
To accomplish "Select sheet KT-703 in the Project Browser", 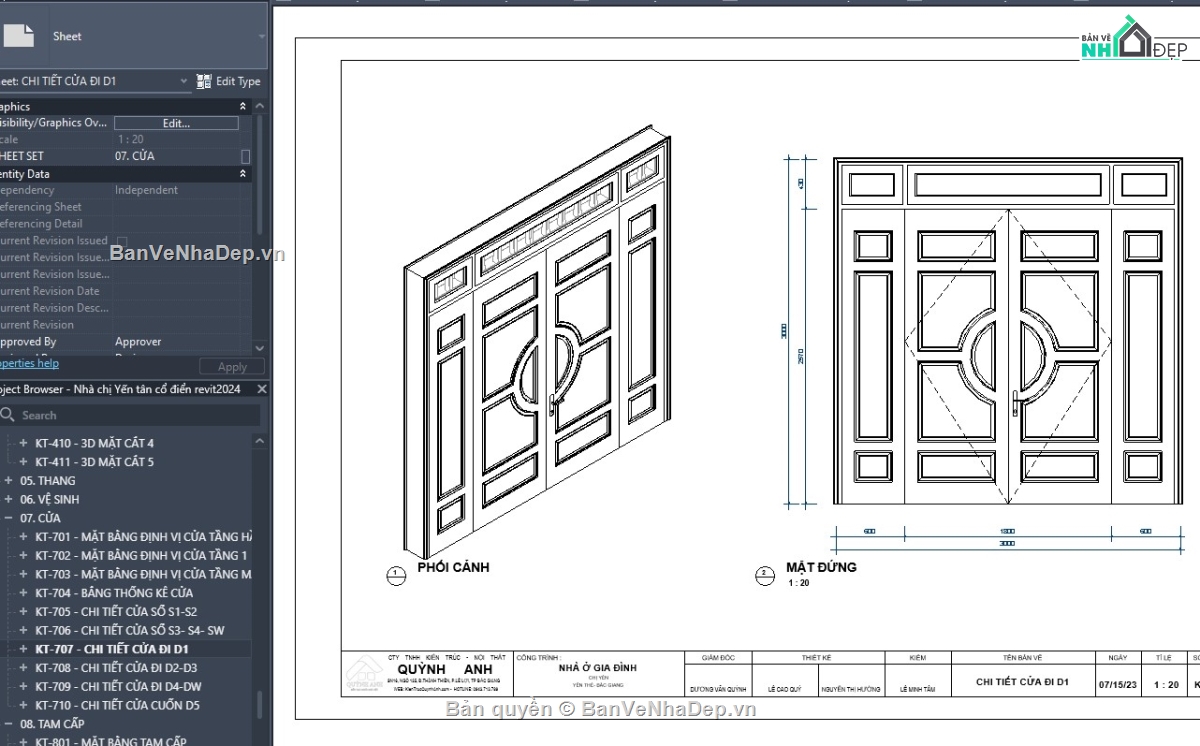I will click(x=143, y=574).
